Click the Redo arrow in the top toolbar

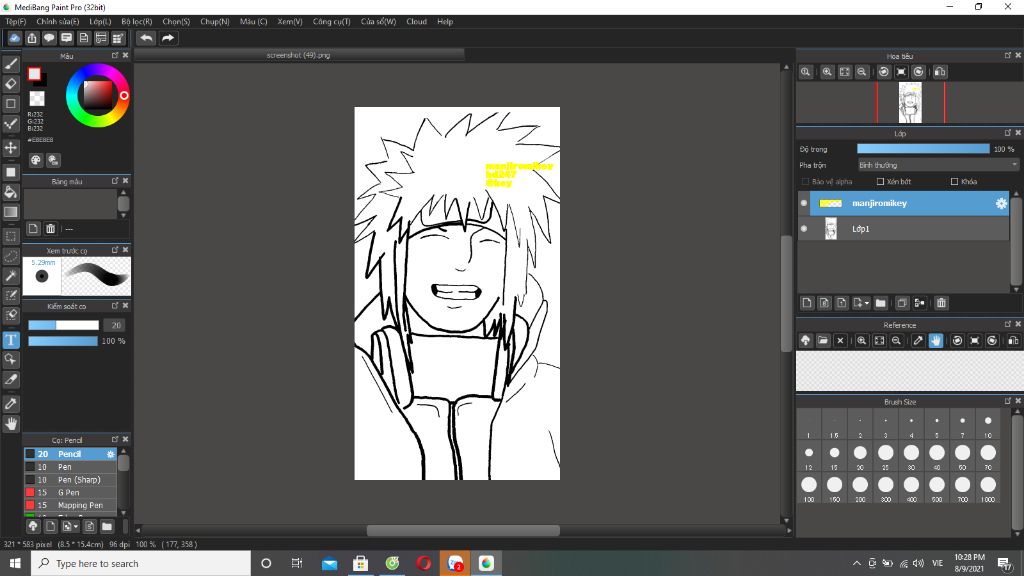coord(168,38)
